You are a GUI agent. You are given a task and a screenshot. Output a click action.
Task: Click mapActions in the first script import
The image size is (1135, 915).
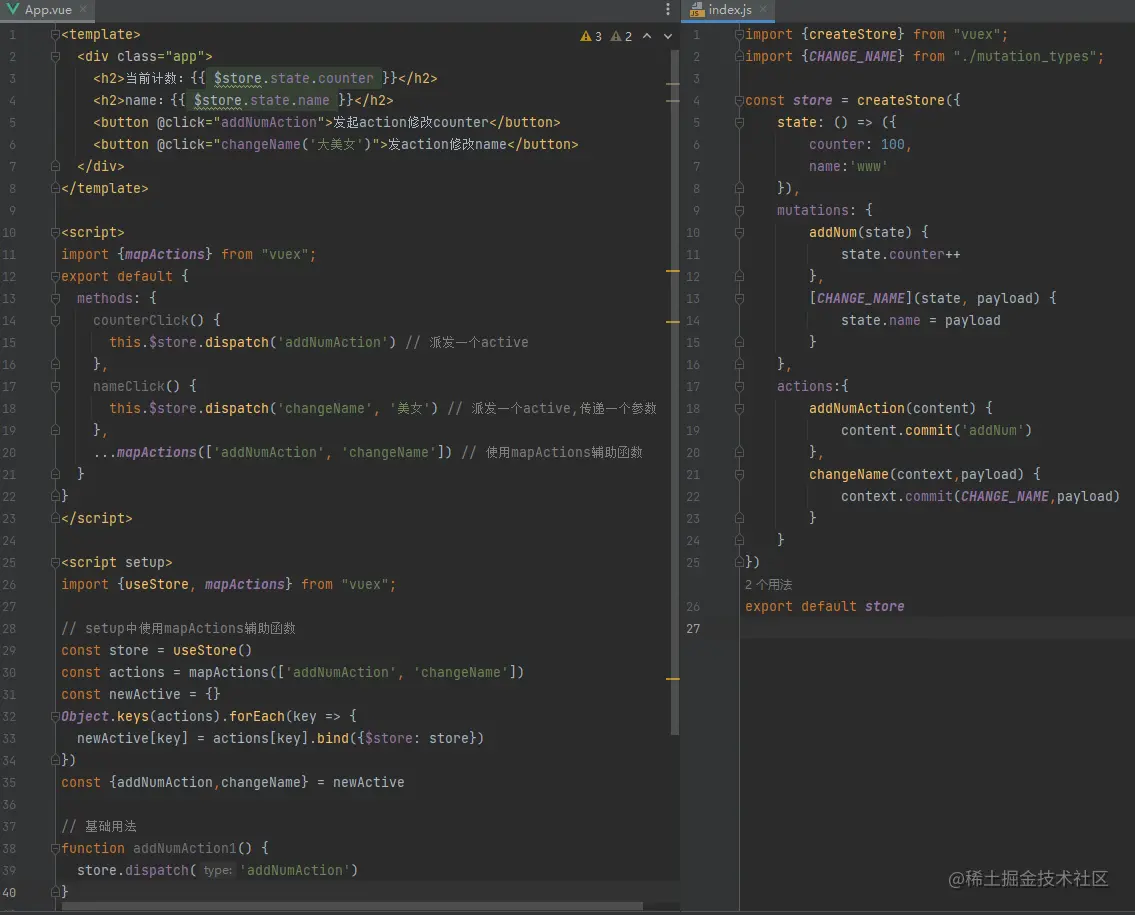165,254
